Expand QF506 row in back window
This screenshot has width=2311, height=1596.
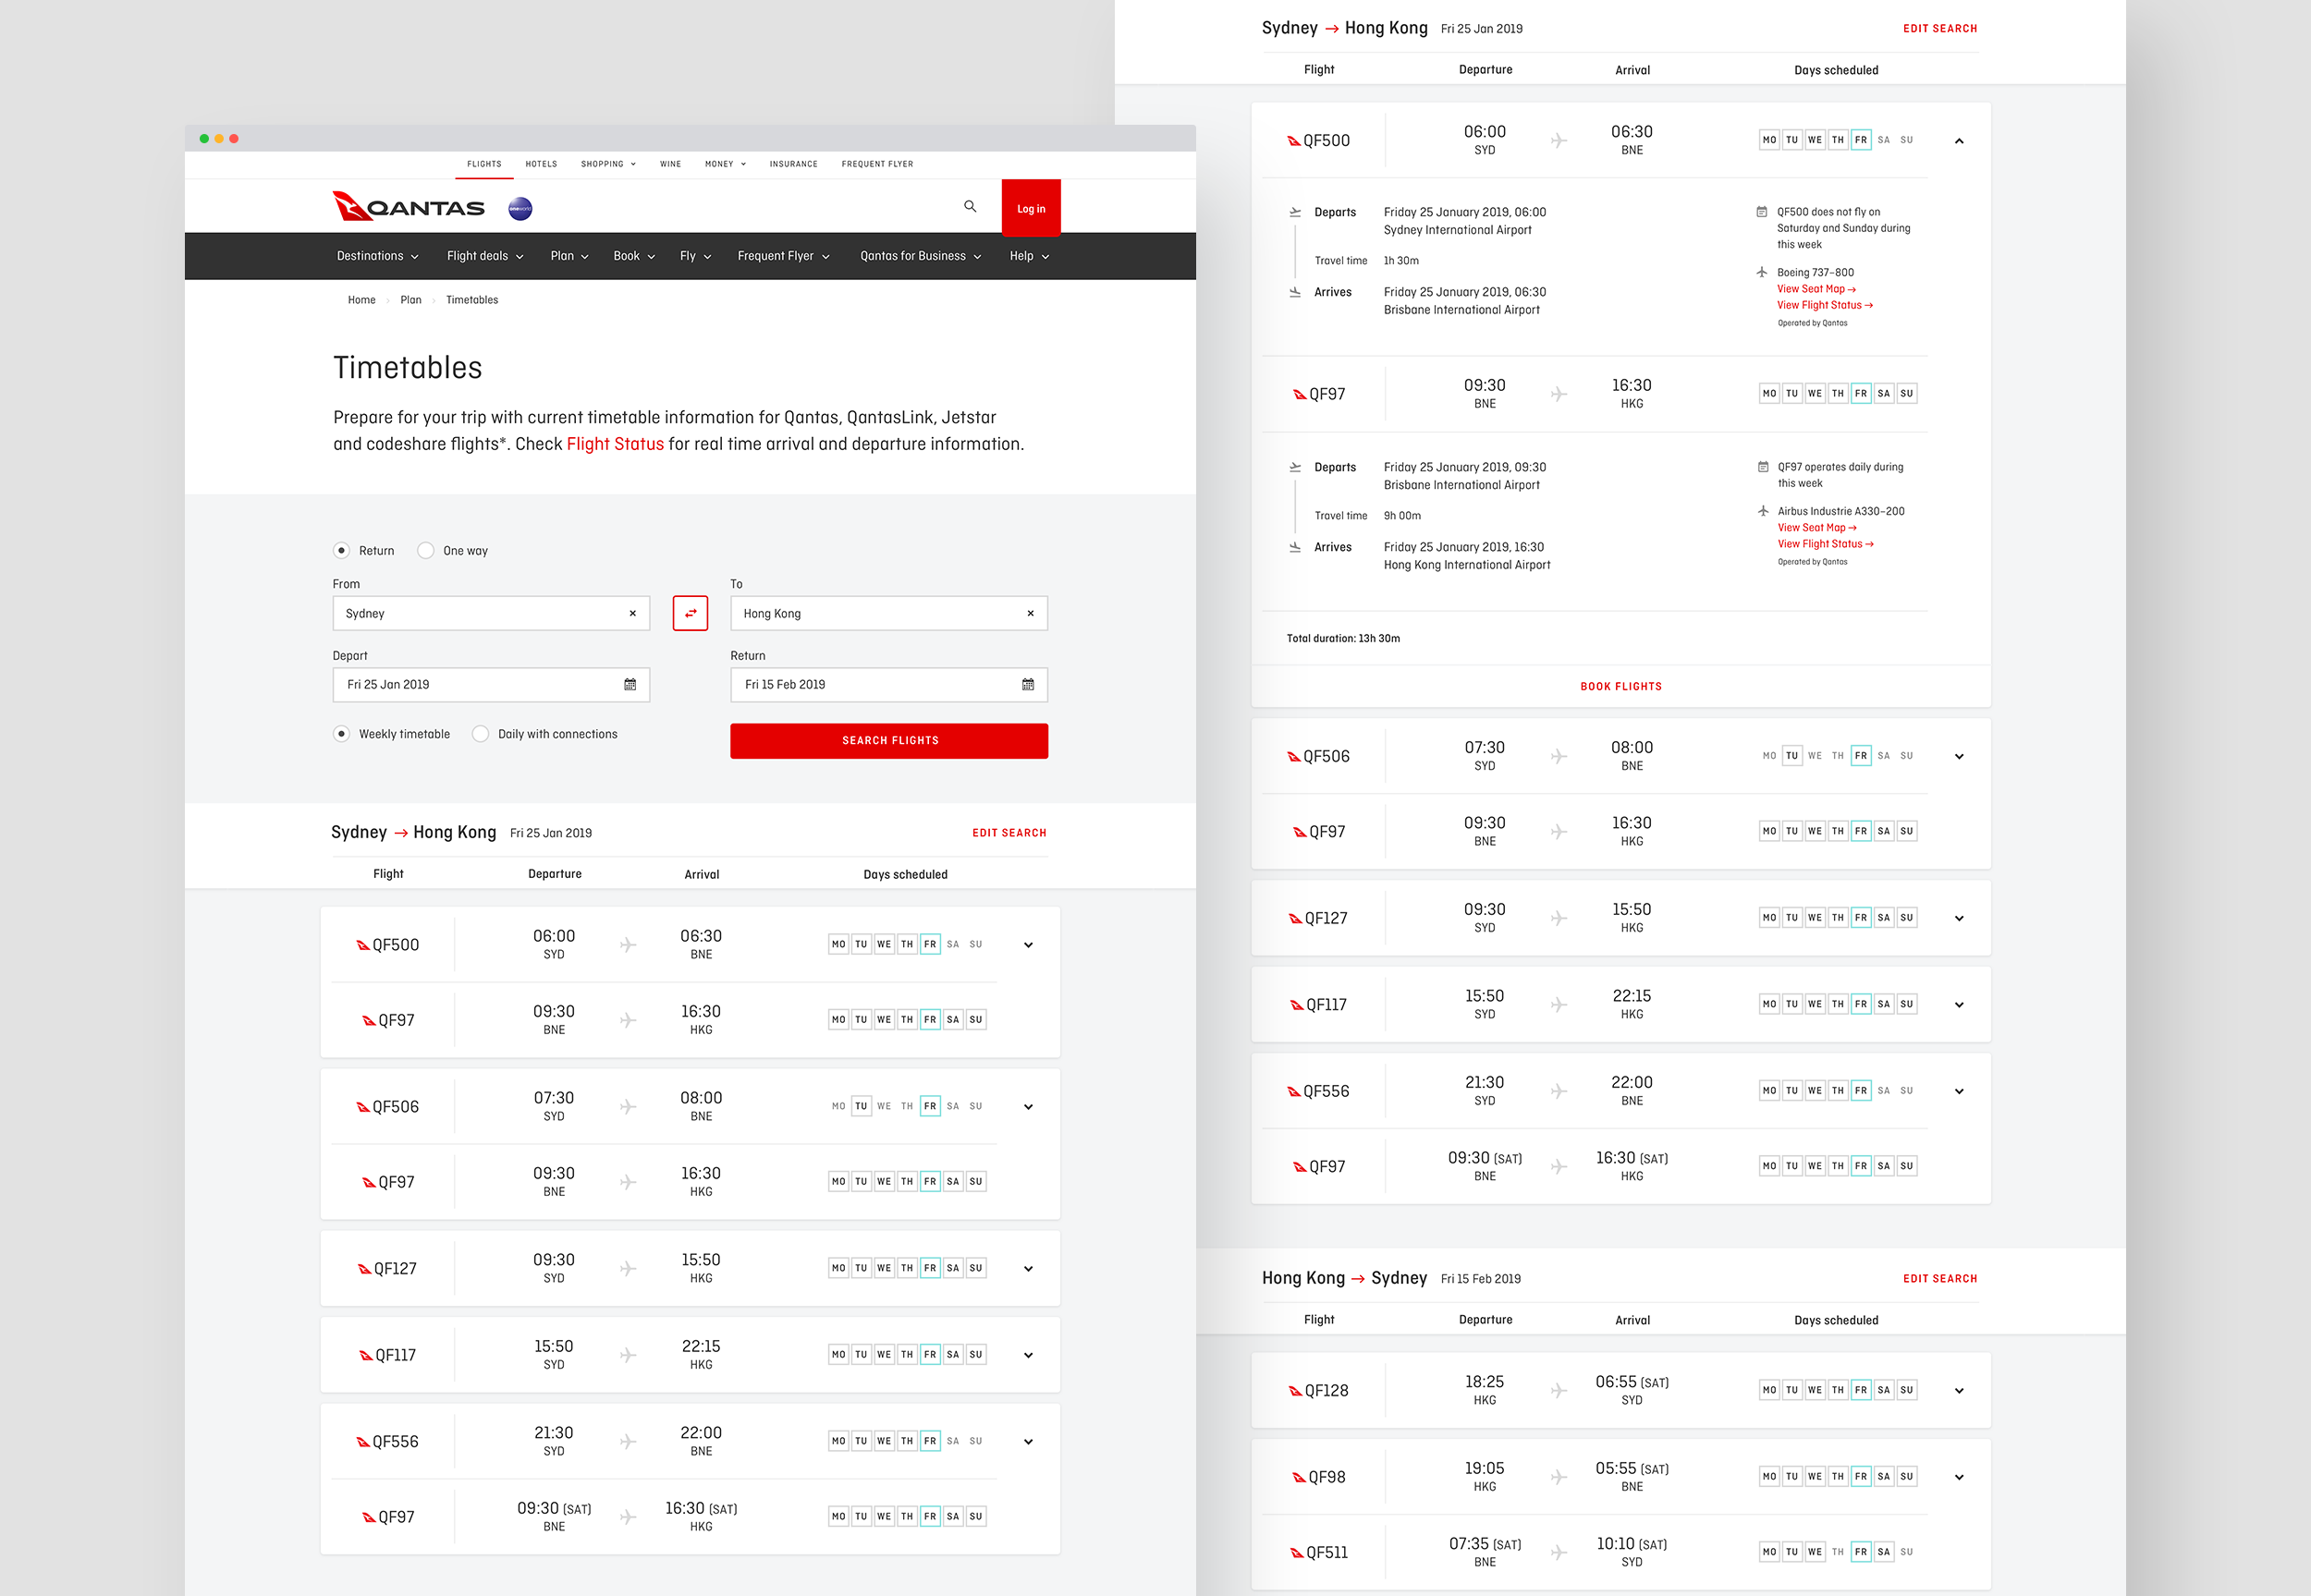tap(1959, 757)
